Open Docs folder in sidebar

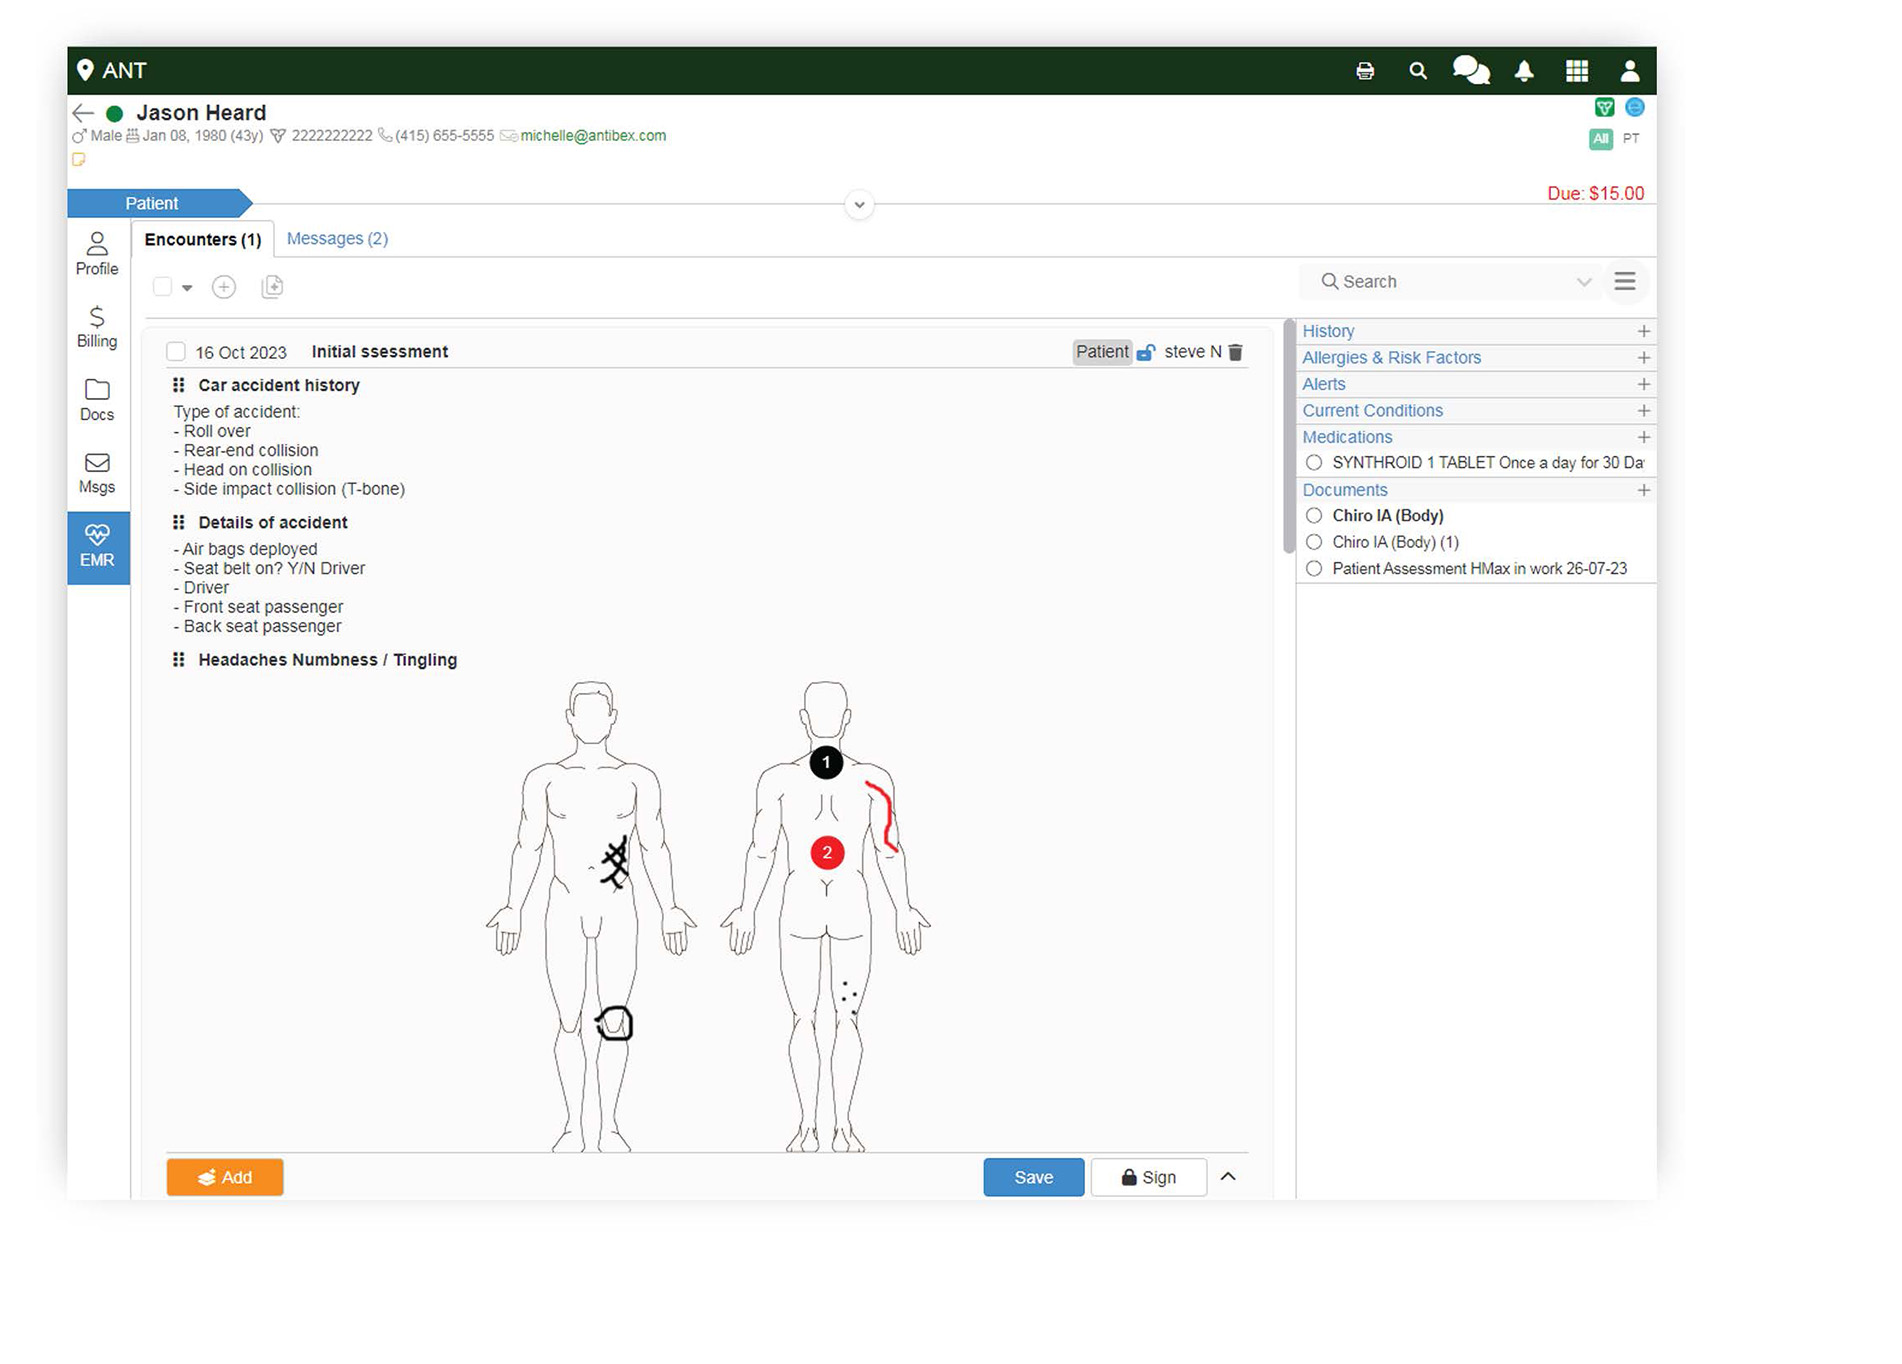click(97, 400)
